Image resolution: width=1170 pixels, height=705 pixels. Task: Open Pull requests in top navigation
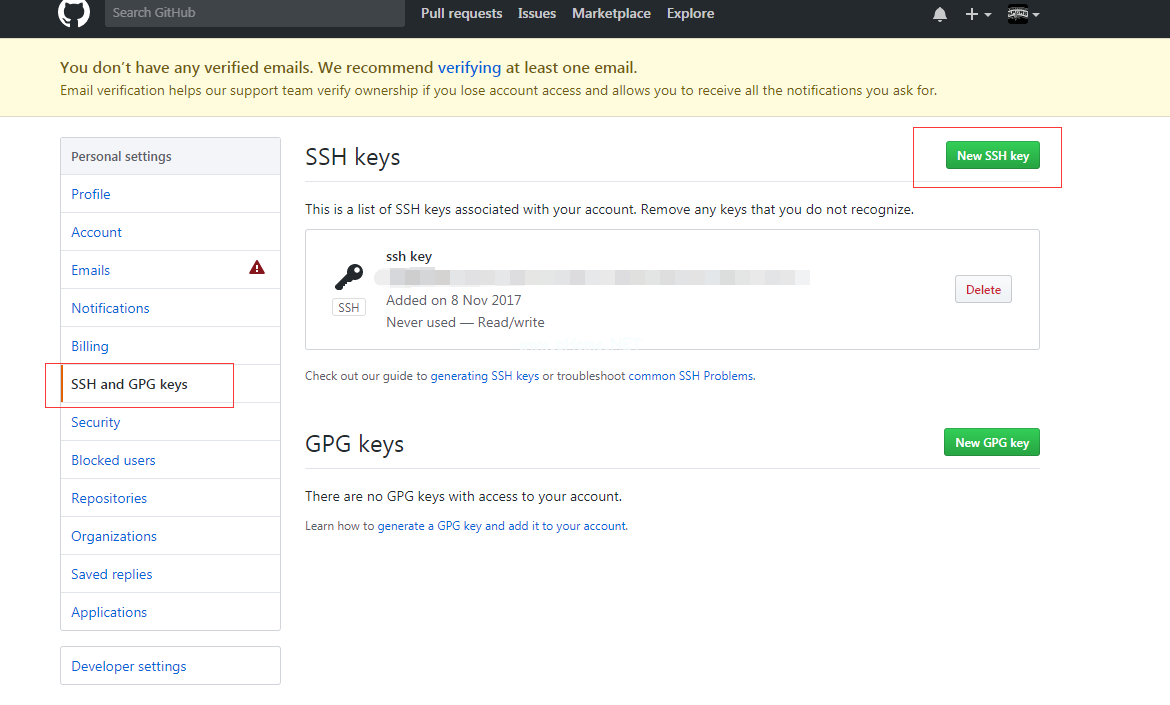coord(461,13)
